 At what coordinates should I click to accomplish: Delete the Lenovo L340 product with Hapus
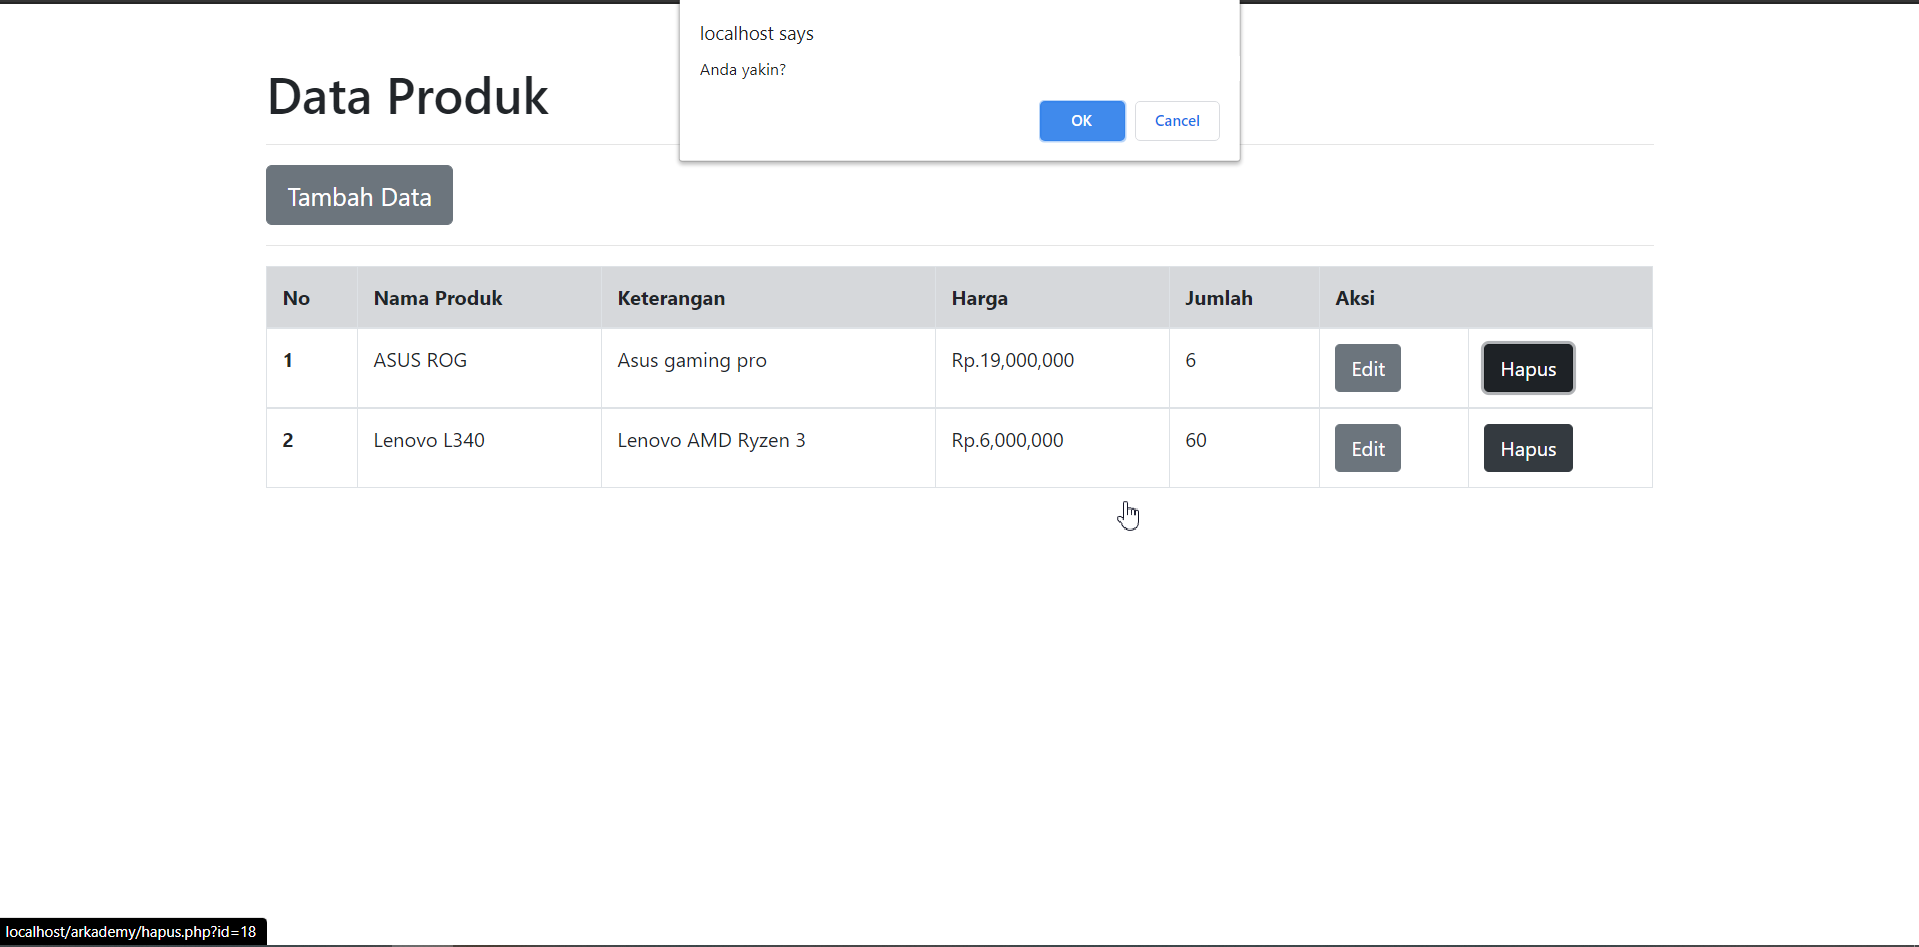click(1527, 447)
